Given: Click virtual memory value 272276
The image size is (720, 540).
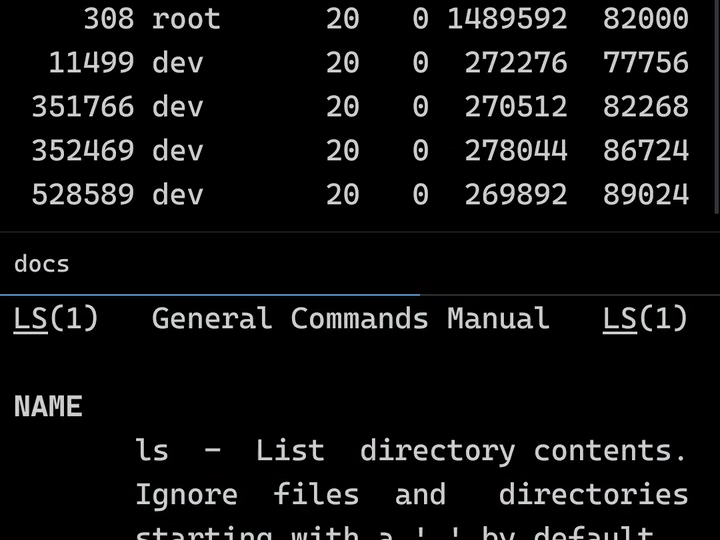Looking at the screenshot, I should 516,62.
